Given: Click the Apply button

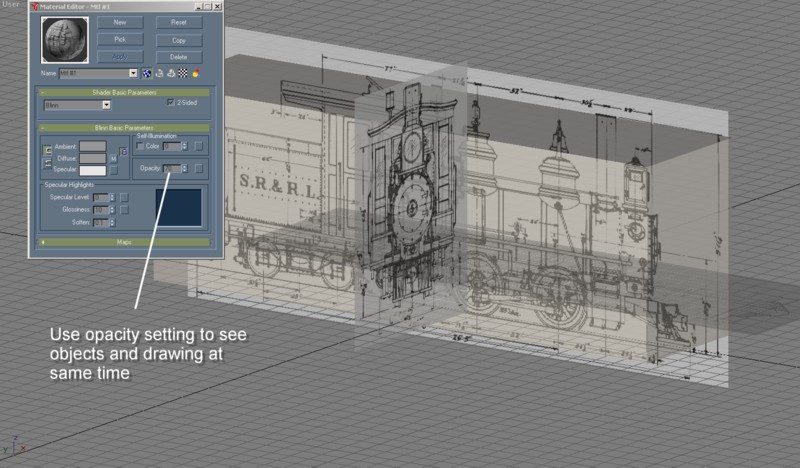Looking at the screenshot, I should (120, 57).
